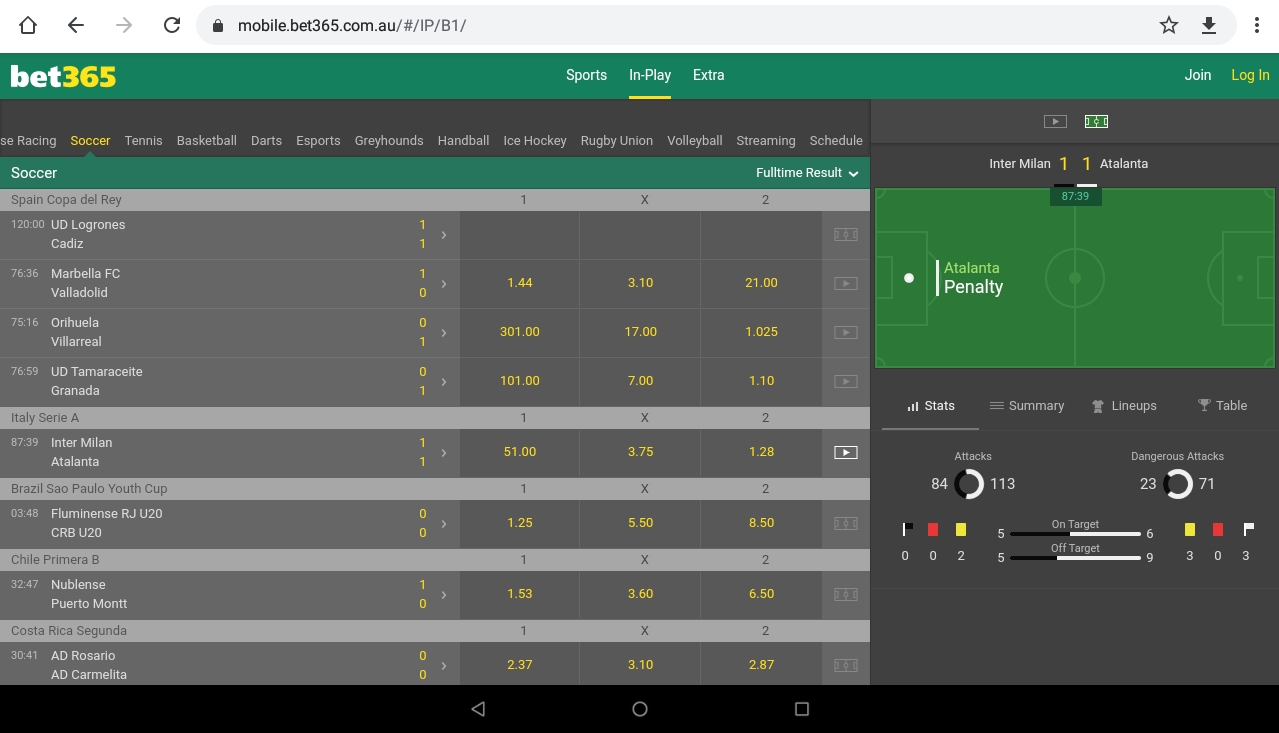Click the Join link

click(x=1198, y=75)
